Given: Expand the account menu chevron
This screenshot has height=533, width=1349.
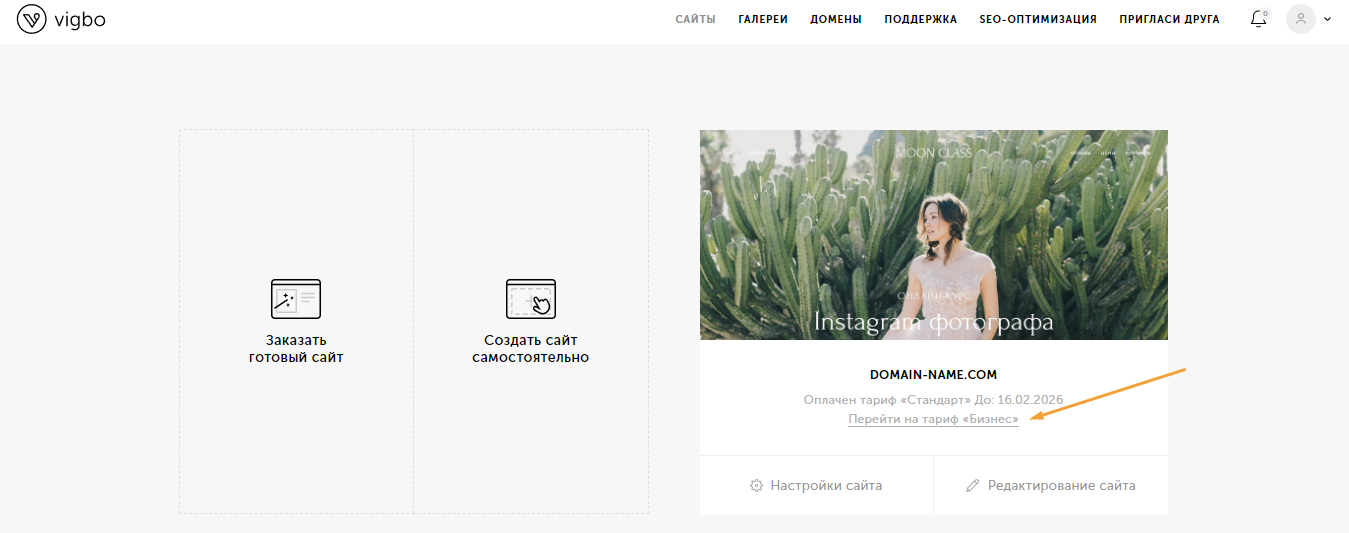Looking at the screenshot, I should click(x=1328, y=19).
